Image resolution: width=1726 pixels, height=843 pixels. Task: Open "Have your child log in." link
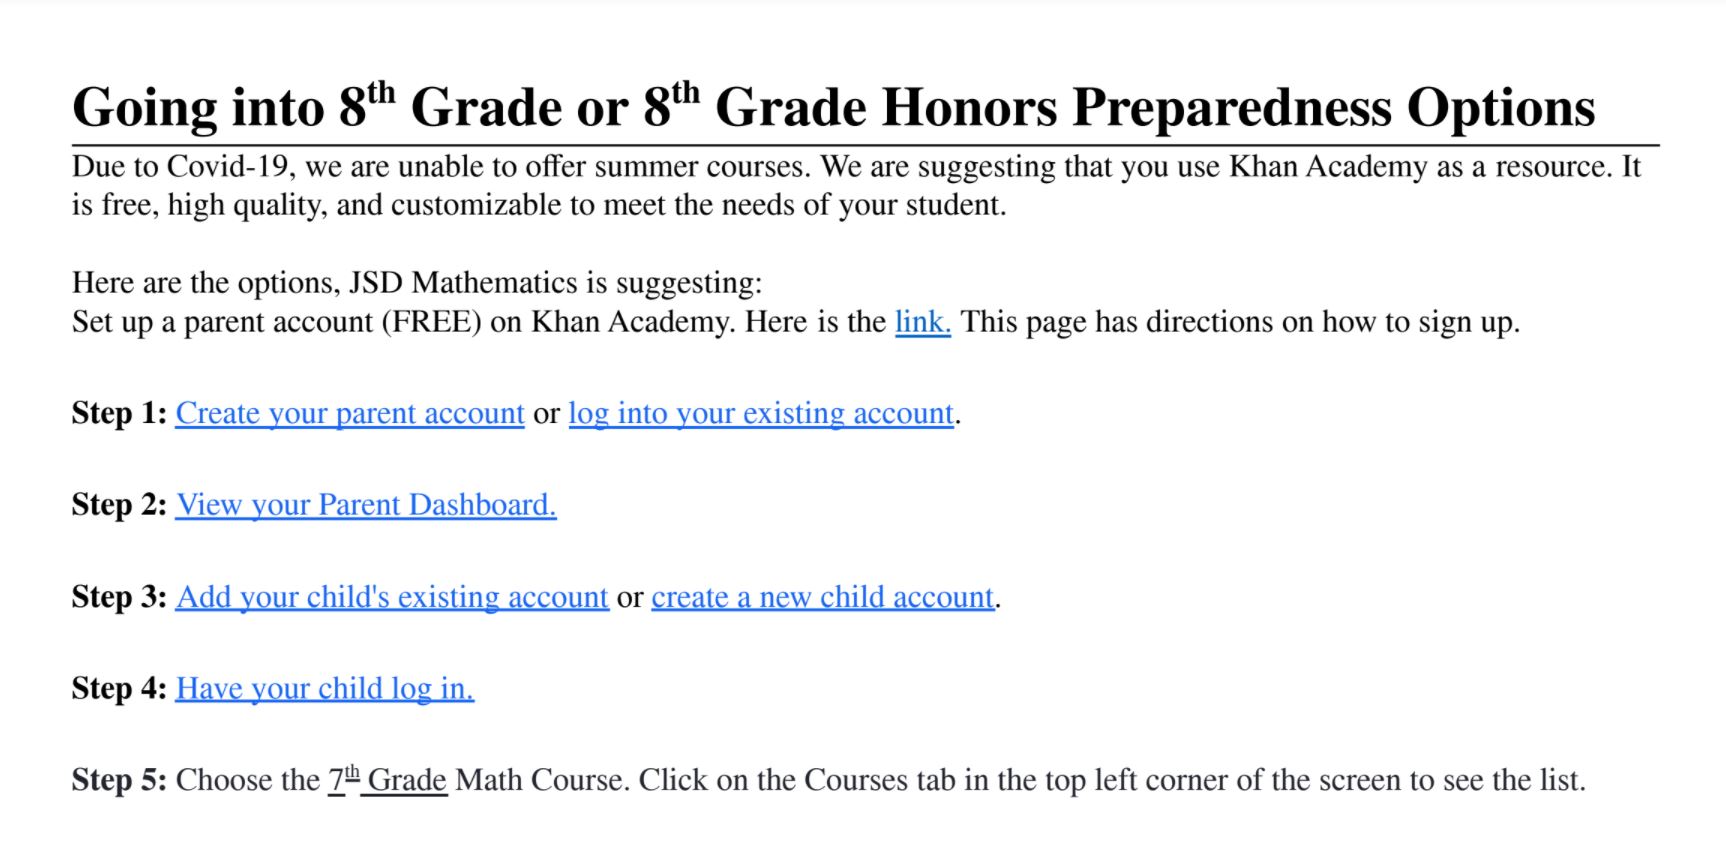(325, 688)
